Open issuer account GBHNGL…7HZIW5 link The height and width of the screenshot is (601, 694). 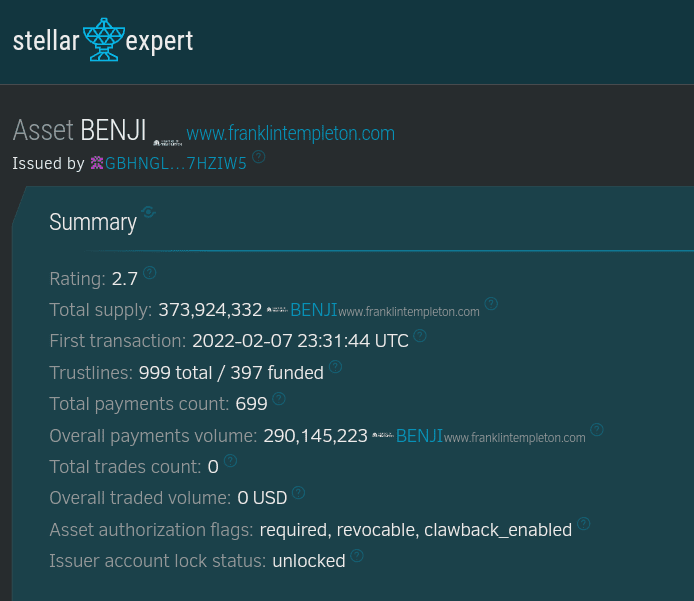pos(175,163)
